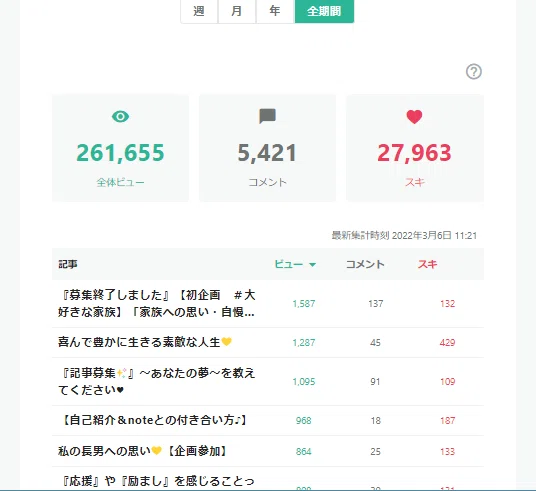Switch to the 月 (month) tab
The height and width of the screenshot is (491, 536).
[237, 11]
